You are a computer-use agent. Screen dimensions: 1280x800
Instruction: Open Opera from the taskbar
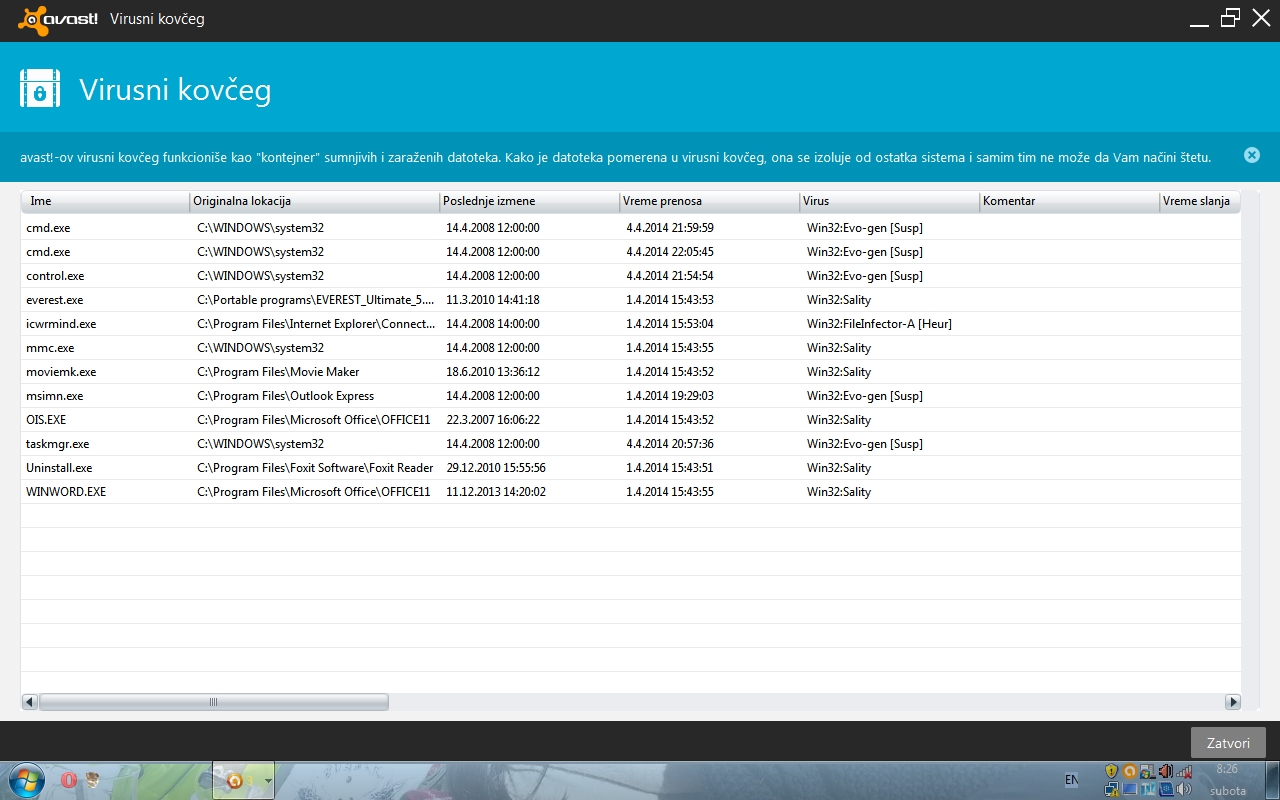[69, 780]
